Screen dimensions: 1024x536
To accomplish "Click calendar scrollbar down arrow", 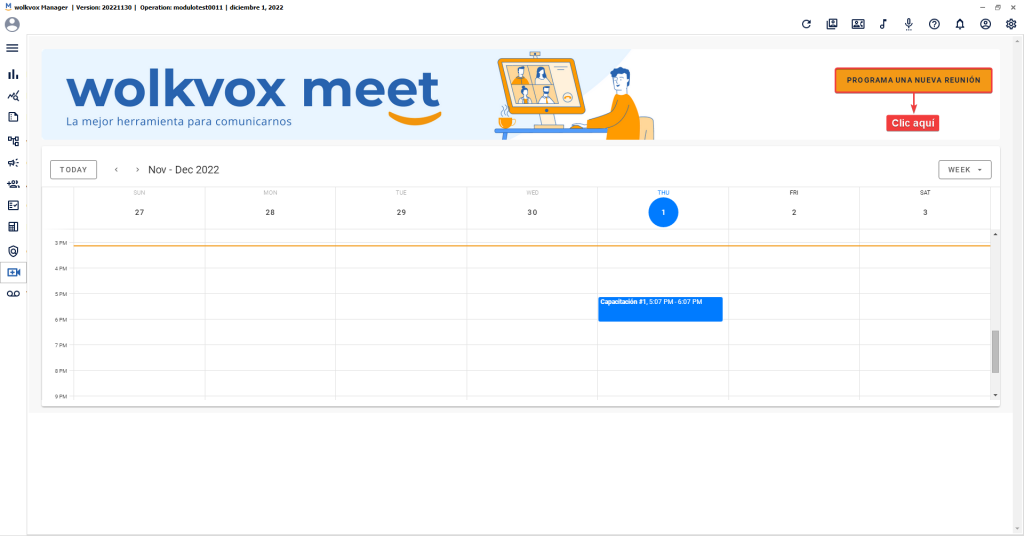I will (995, 395).
